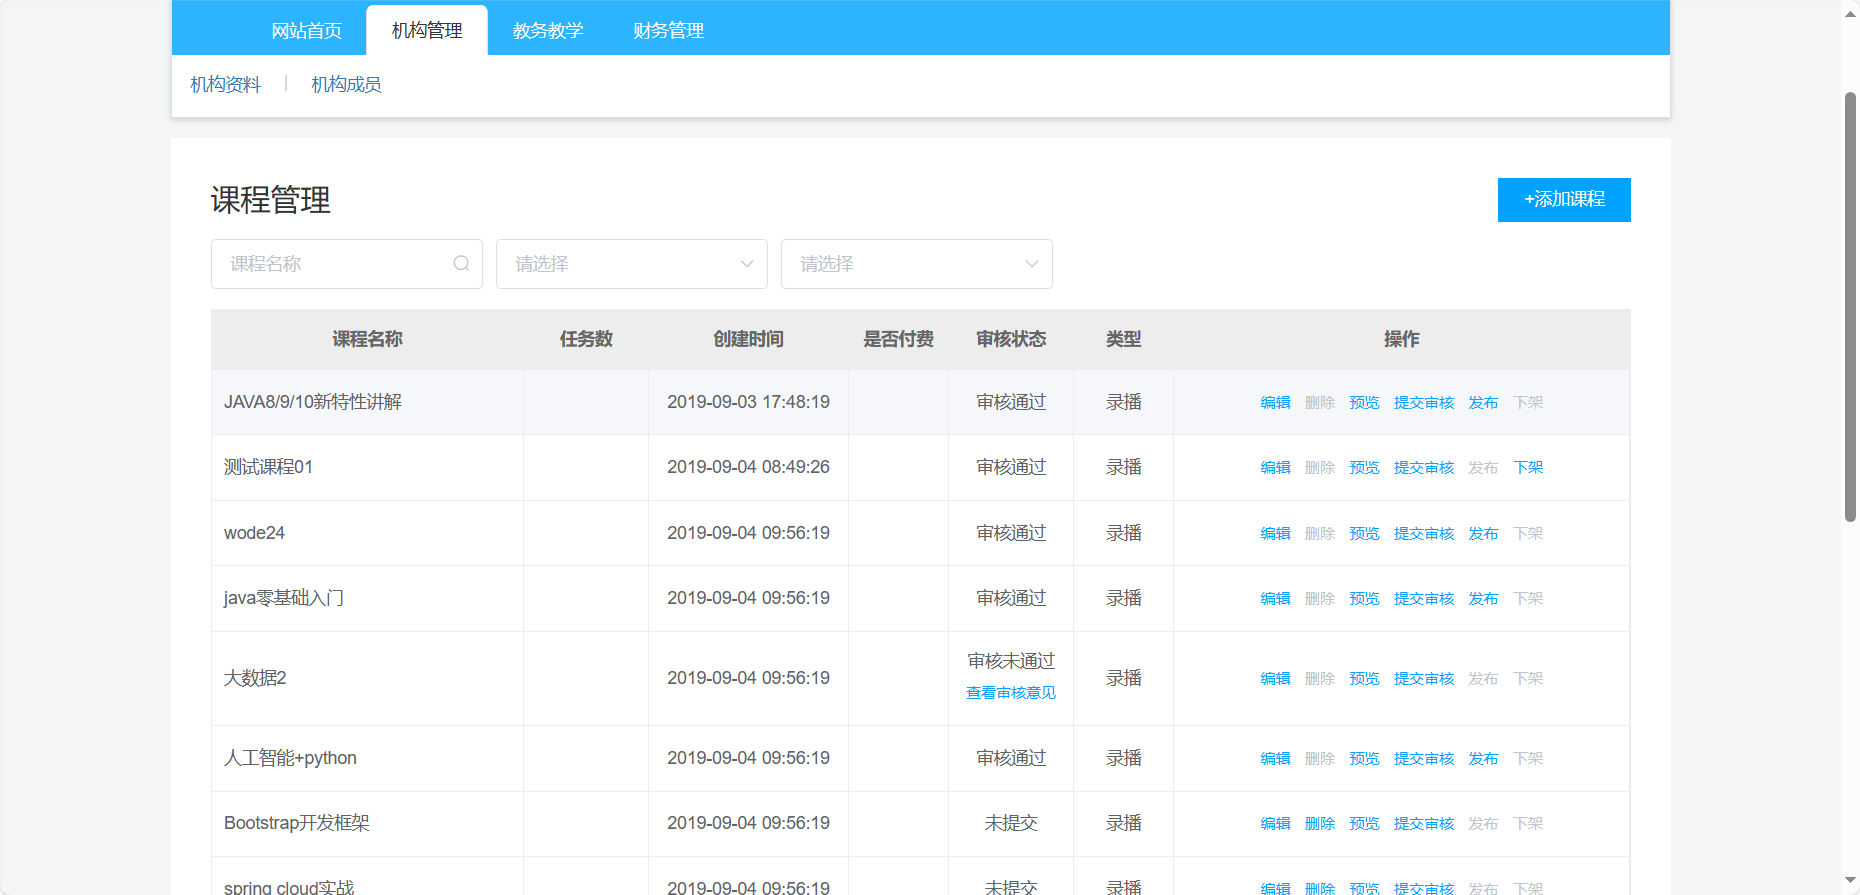This screenshot has height=895, width=1860.
Task: Open 查看审核意见 for 大数据2
Action: [x=1011, y=693]
